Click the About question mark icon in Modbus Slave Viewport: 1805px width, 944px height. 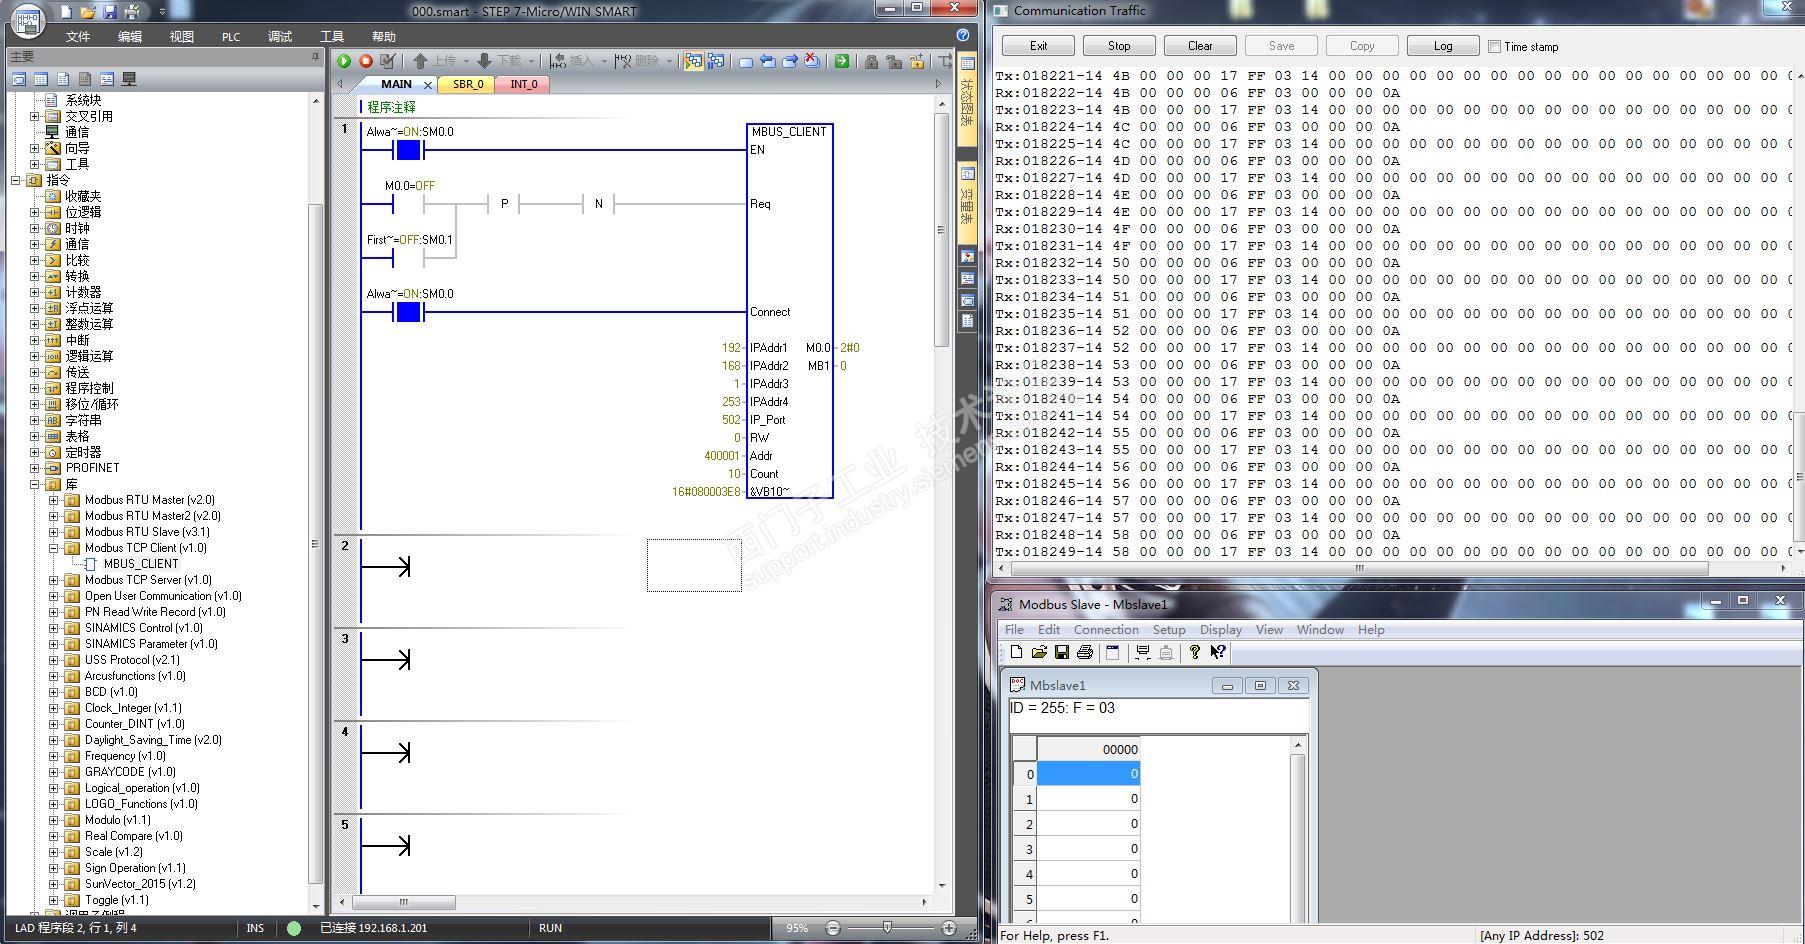(x=1194, y=652)
